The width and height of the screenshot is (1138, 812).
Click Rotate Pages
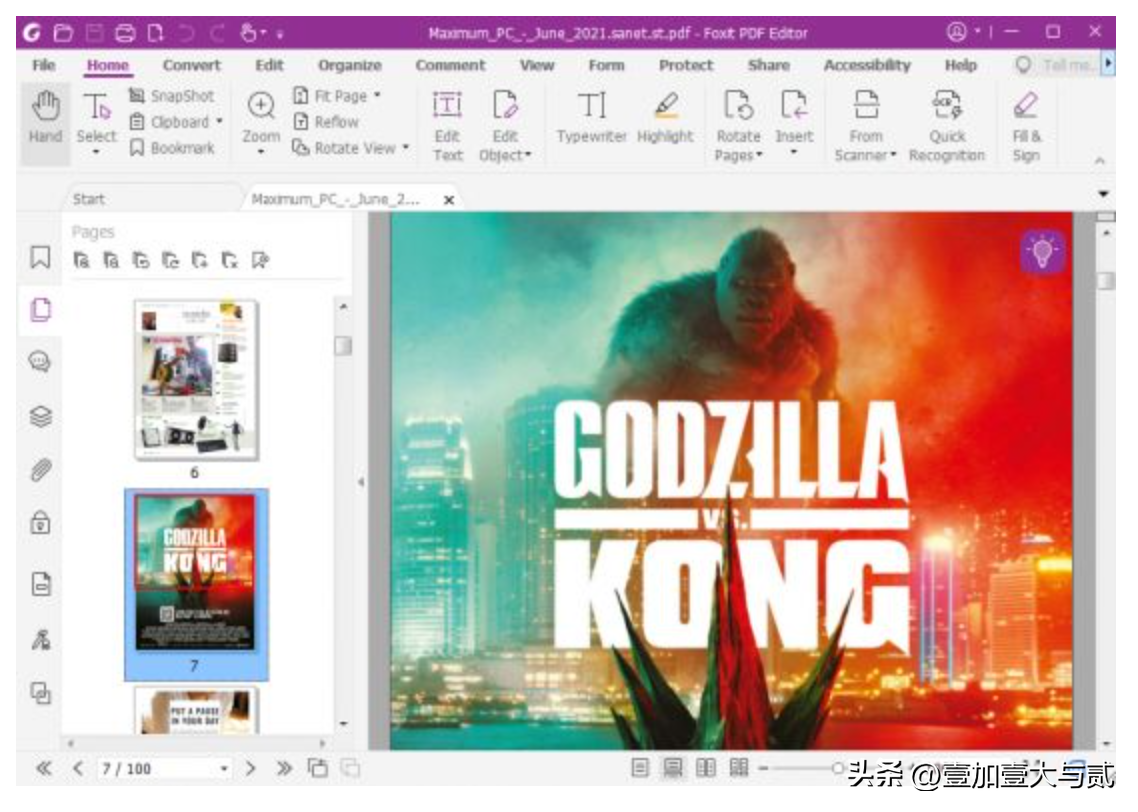738,125
